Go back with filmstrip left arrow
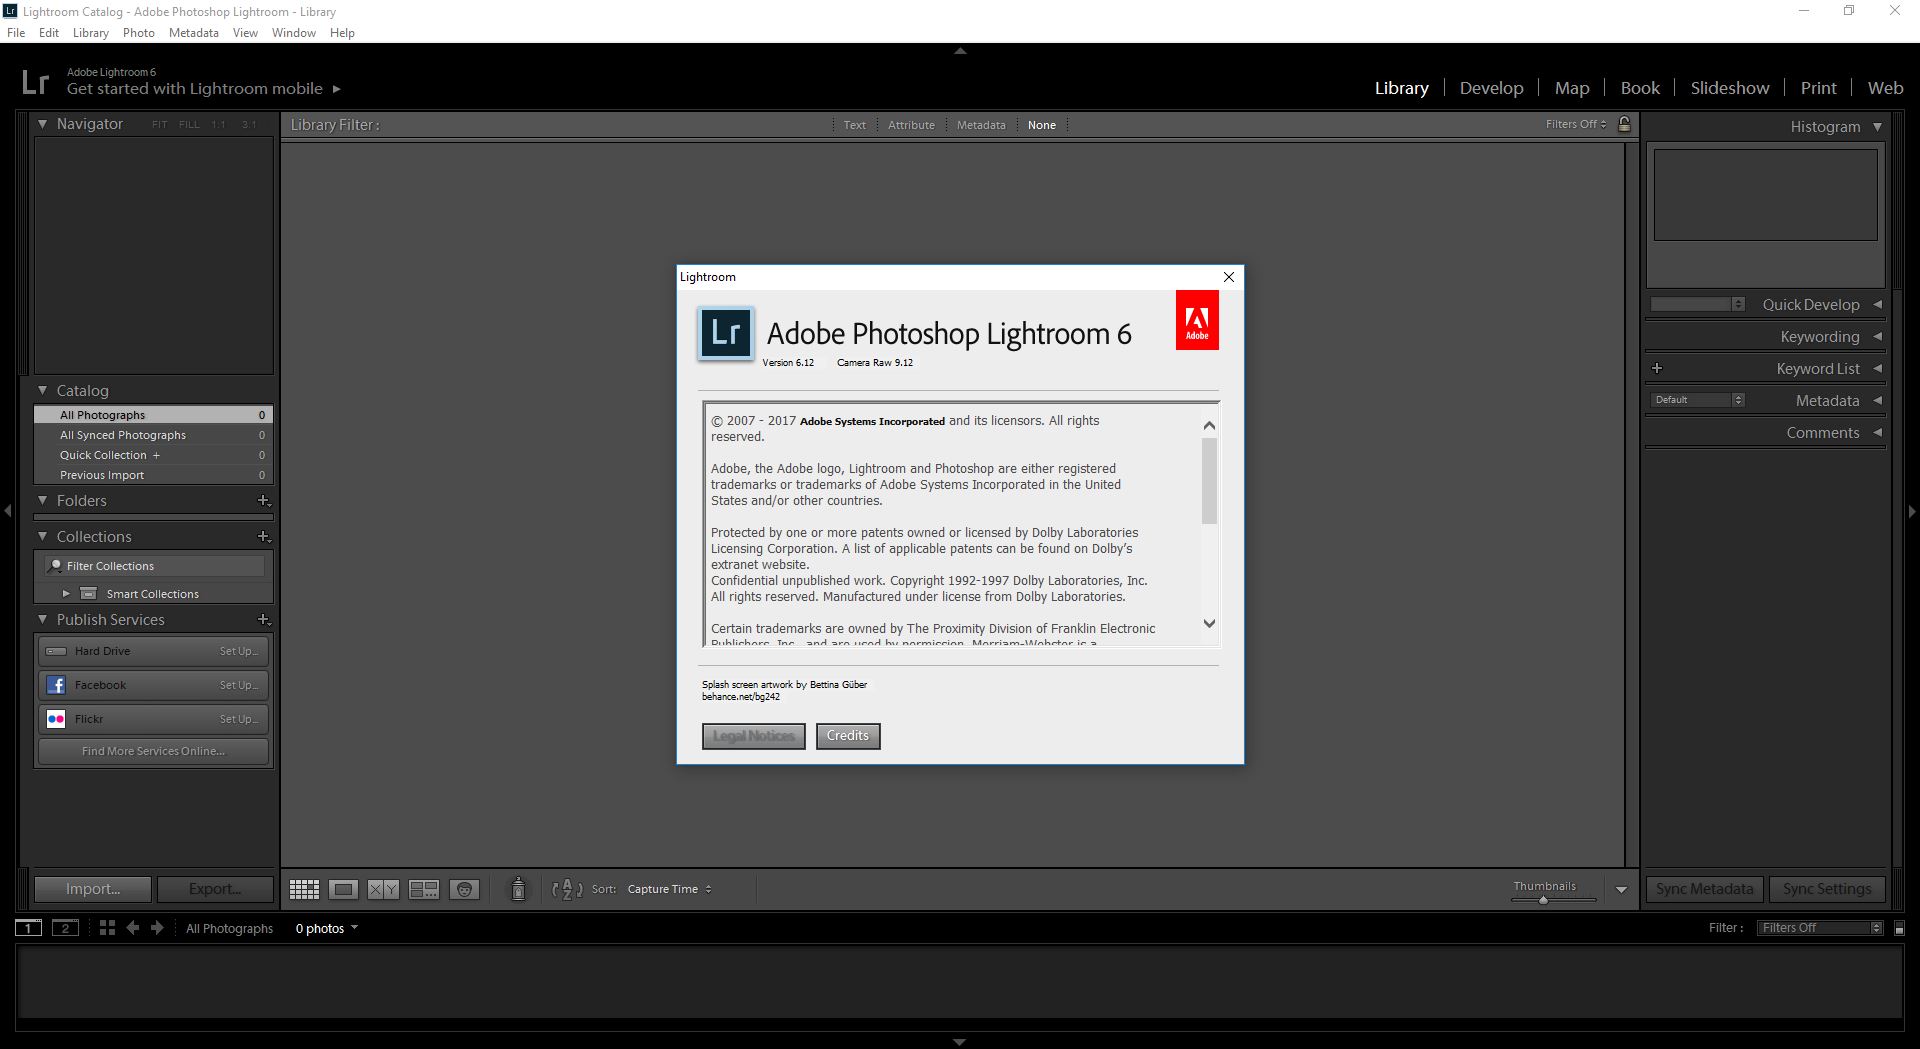The image size is (1920, 1049). click(x=133, y=928)
